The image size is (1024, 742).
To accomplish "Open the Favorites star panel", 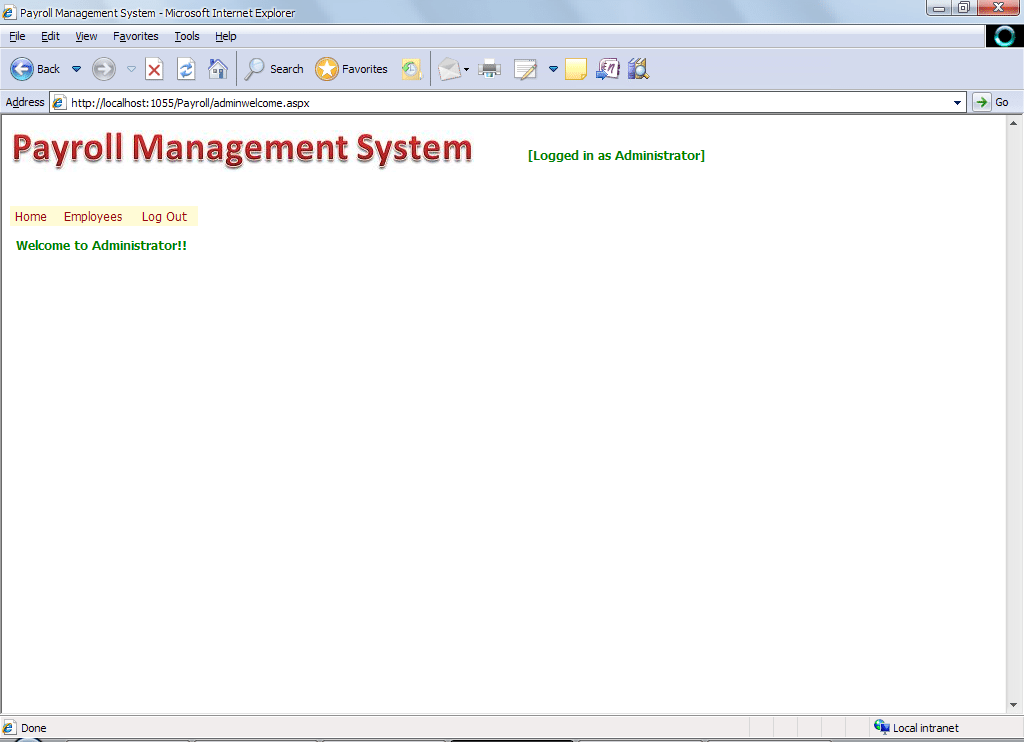I will pos(351,69).
